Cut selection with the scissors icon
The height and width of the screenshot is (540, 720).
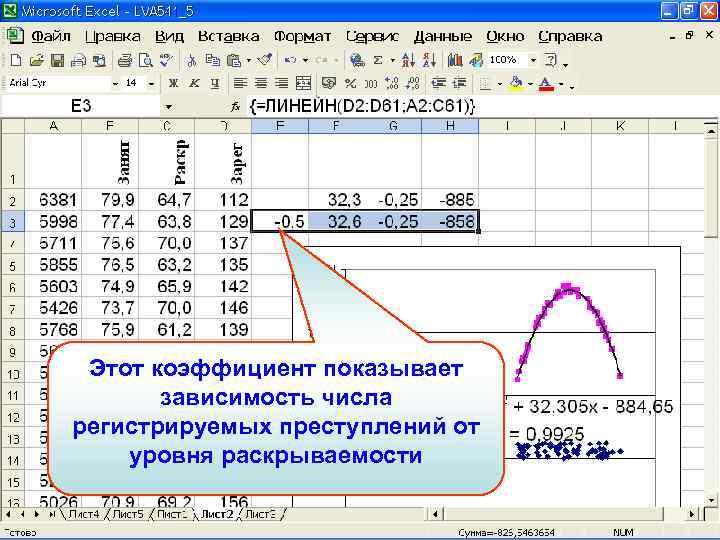pos(192,60)
